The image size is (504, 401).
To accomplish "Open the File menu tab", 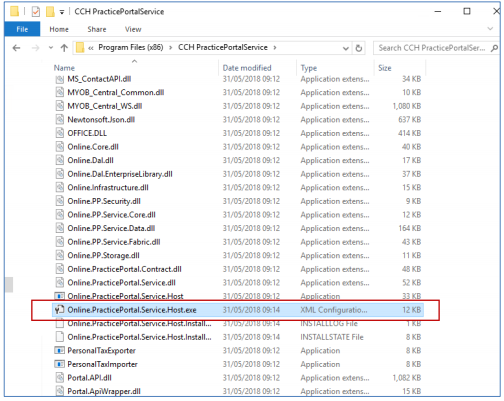I will [x=22, y=29].
